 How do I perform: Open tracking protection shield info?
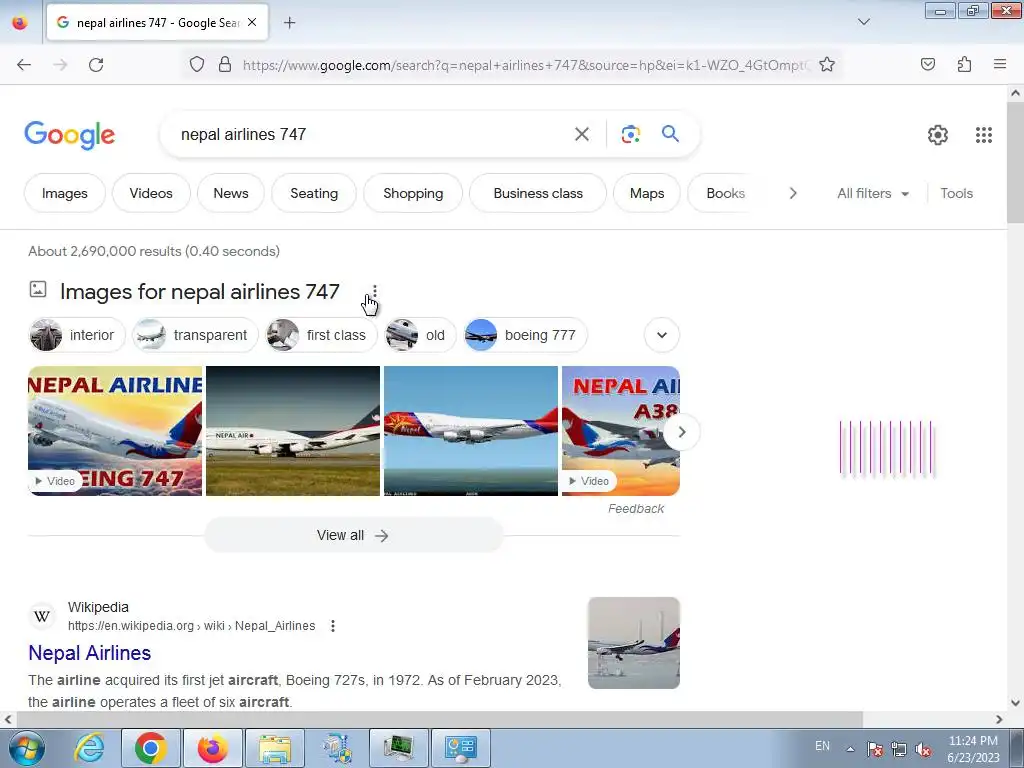pyautogui.click(x=197, y=64)
